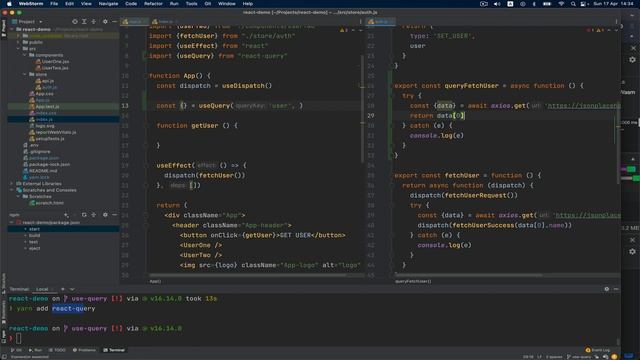
Task: Open the TODO tool window button
Action: point(57,350)
